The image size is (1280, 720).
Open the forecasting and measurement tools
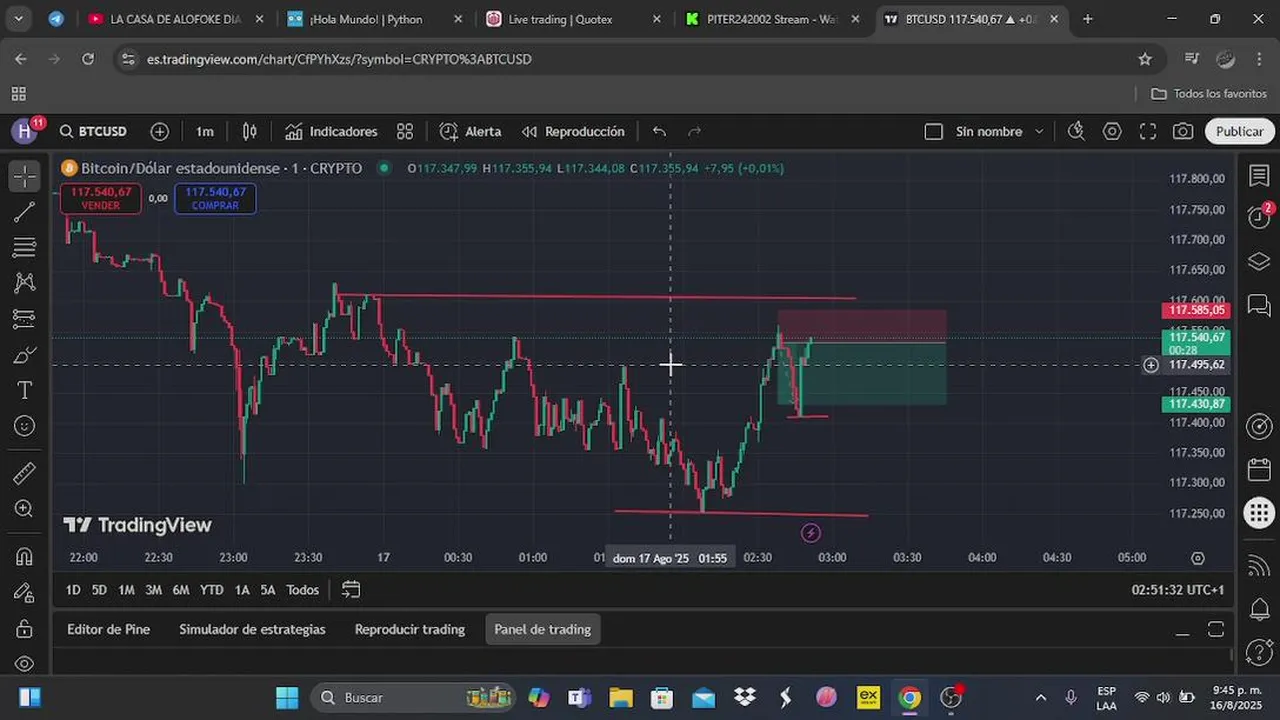(x=25, y=319)
